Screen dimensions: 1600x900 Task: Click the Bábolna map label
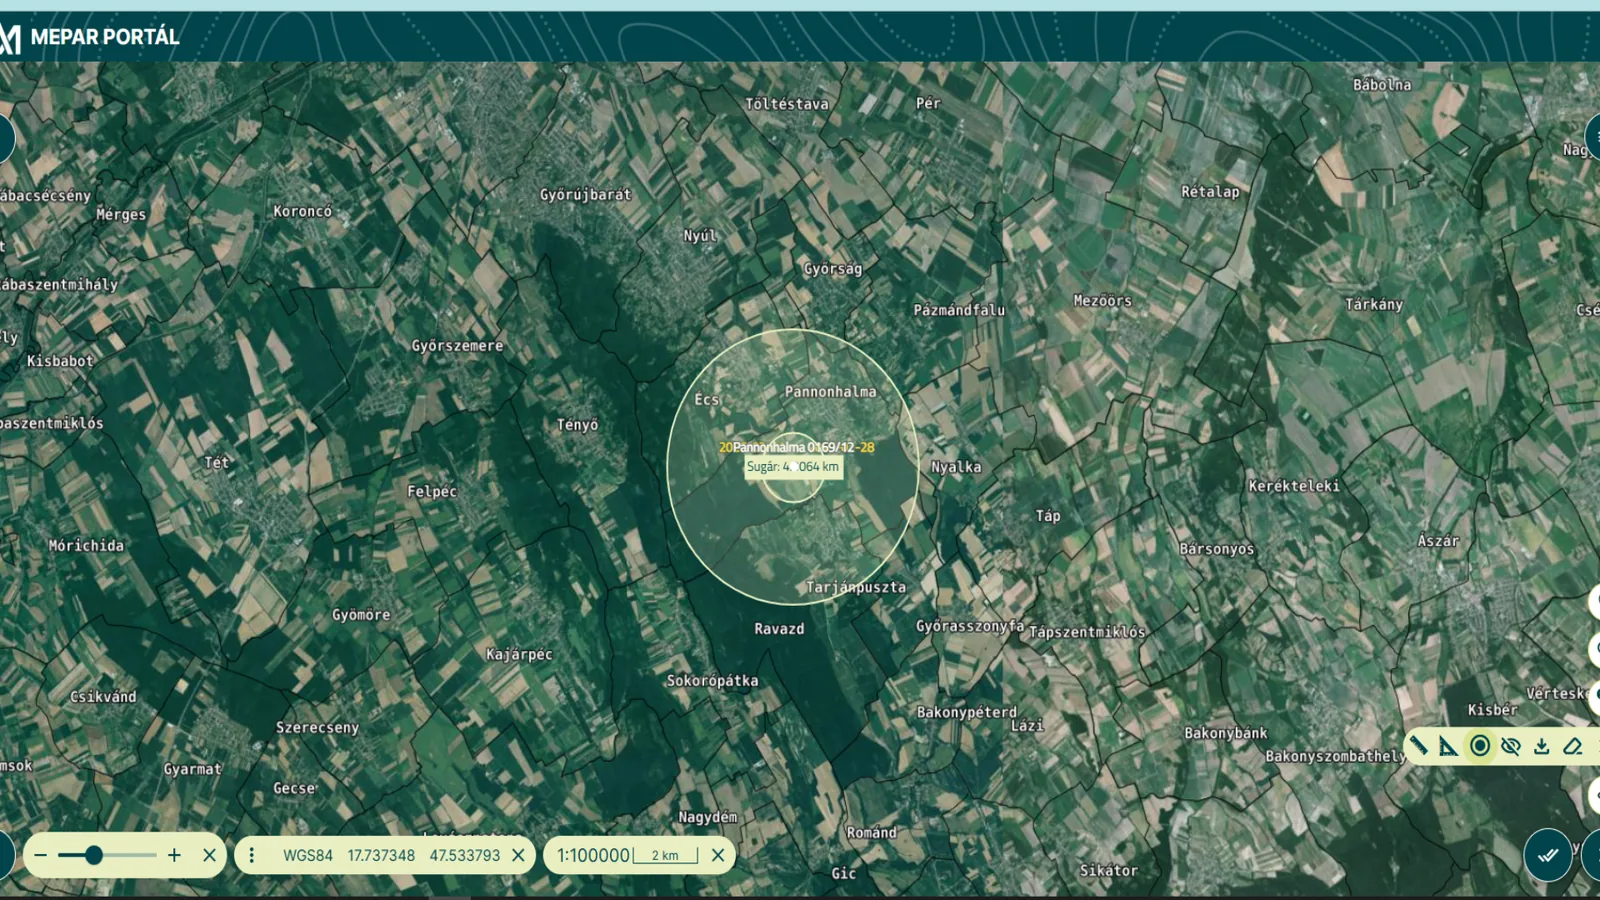[1382, 85]
